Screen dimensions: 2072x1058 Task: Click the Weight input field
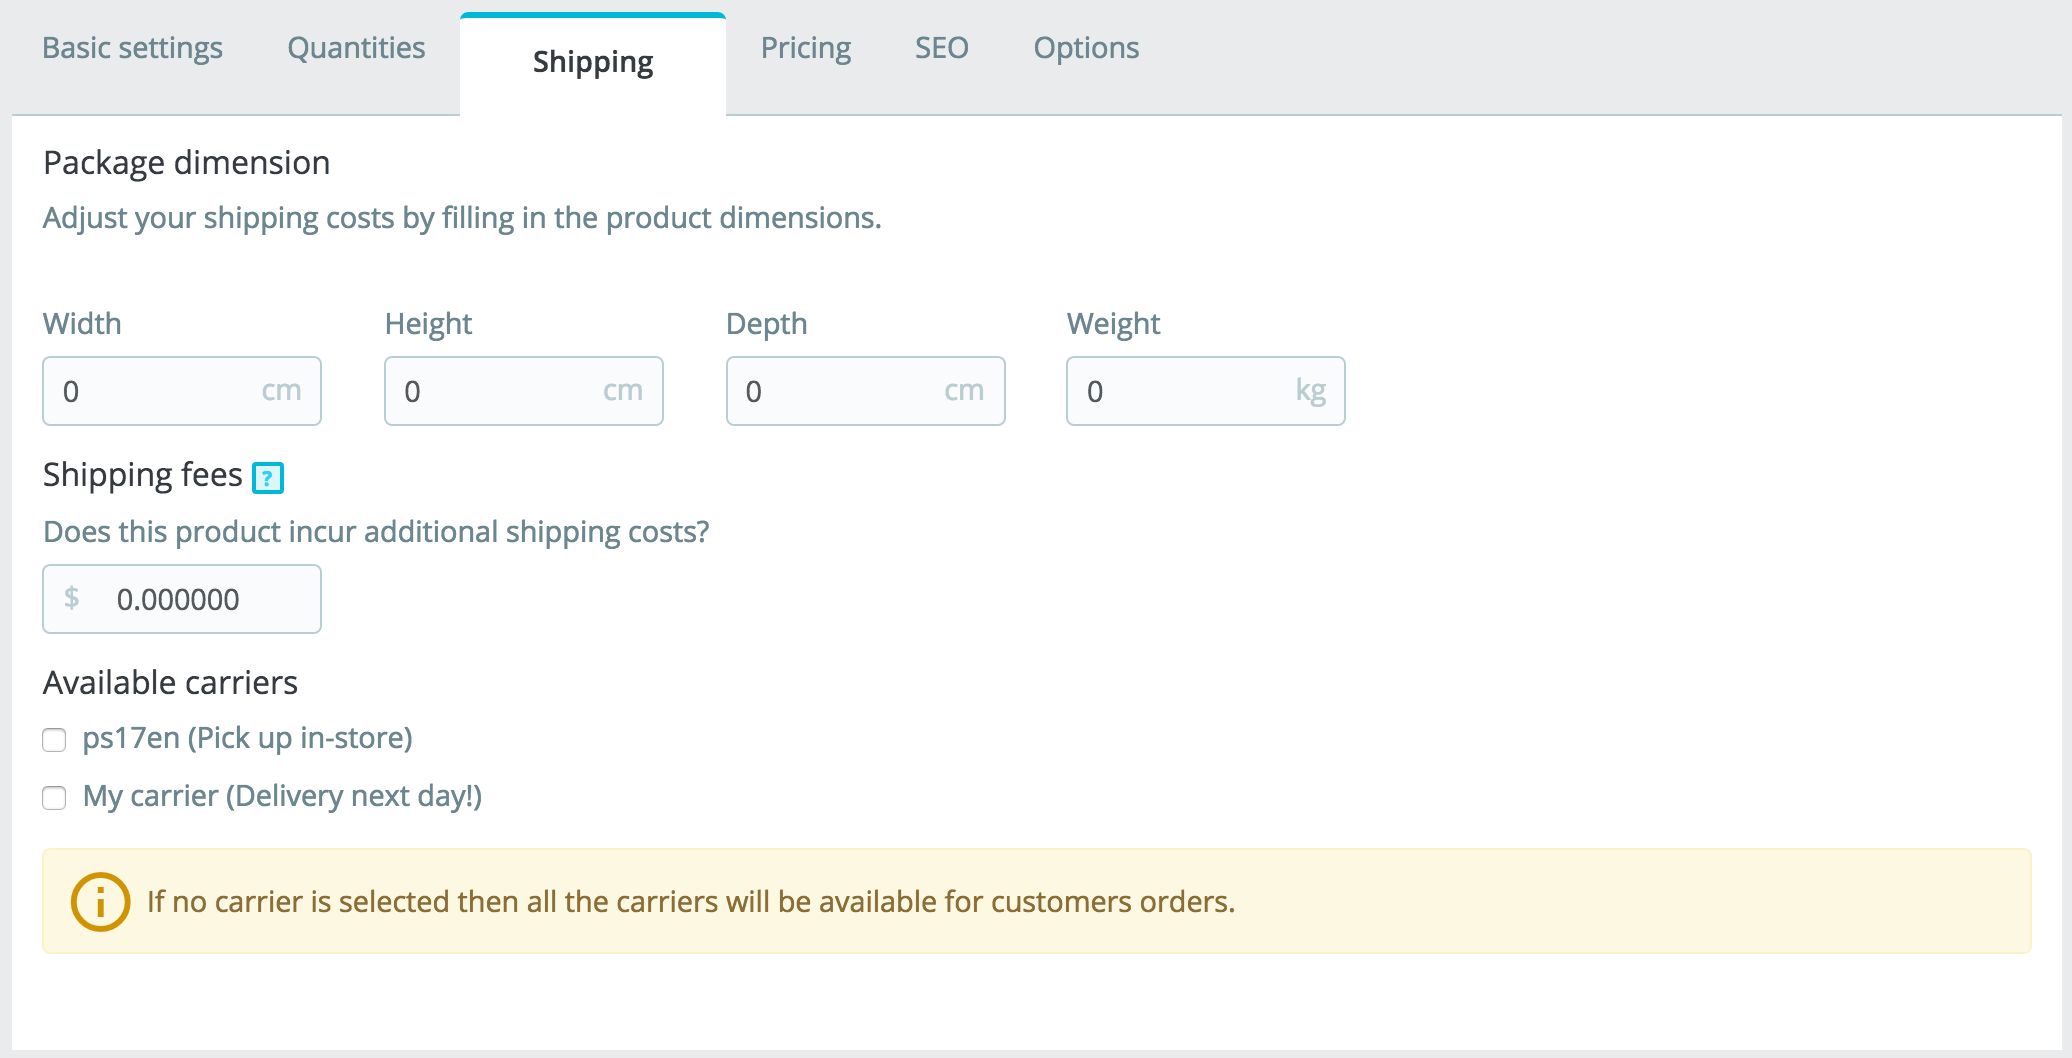(1206, 391)
